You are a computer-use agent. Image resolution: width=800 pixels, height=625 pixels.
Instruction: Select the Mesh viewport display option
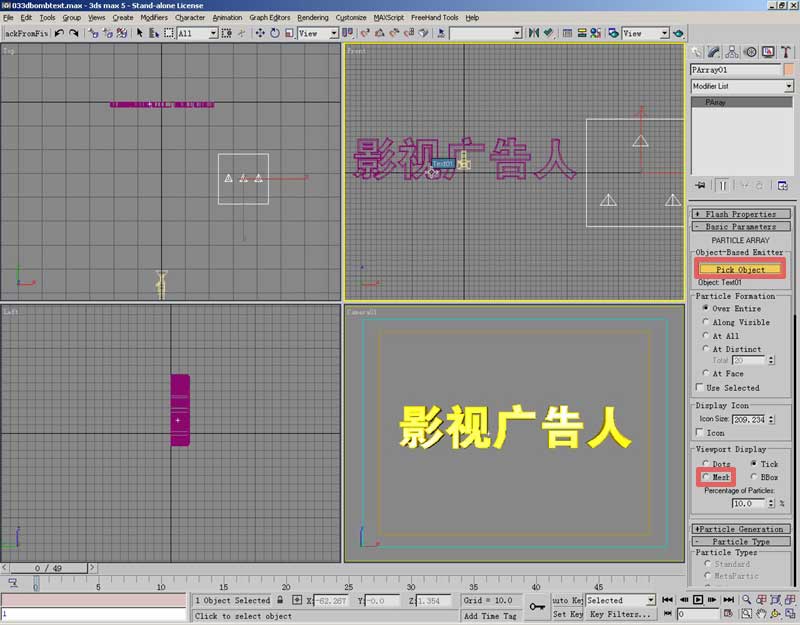coord(707,478)
